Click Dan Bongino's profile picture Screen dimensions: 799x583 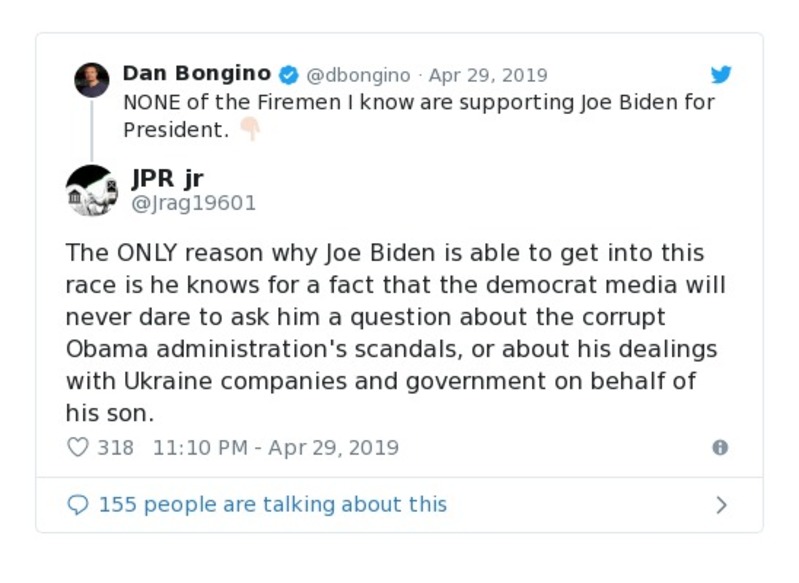pos(92,80)
